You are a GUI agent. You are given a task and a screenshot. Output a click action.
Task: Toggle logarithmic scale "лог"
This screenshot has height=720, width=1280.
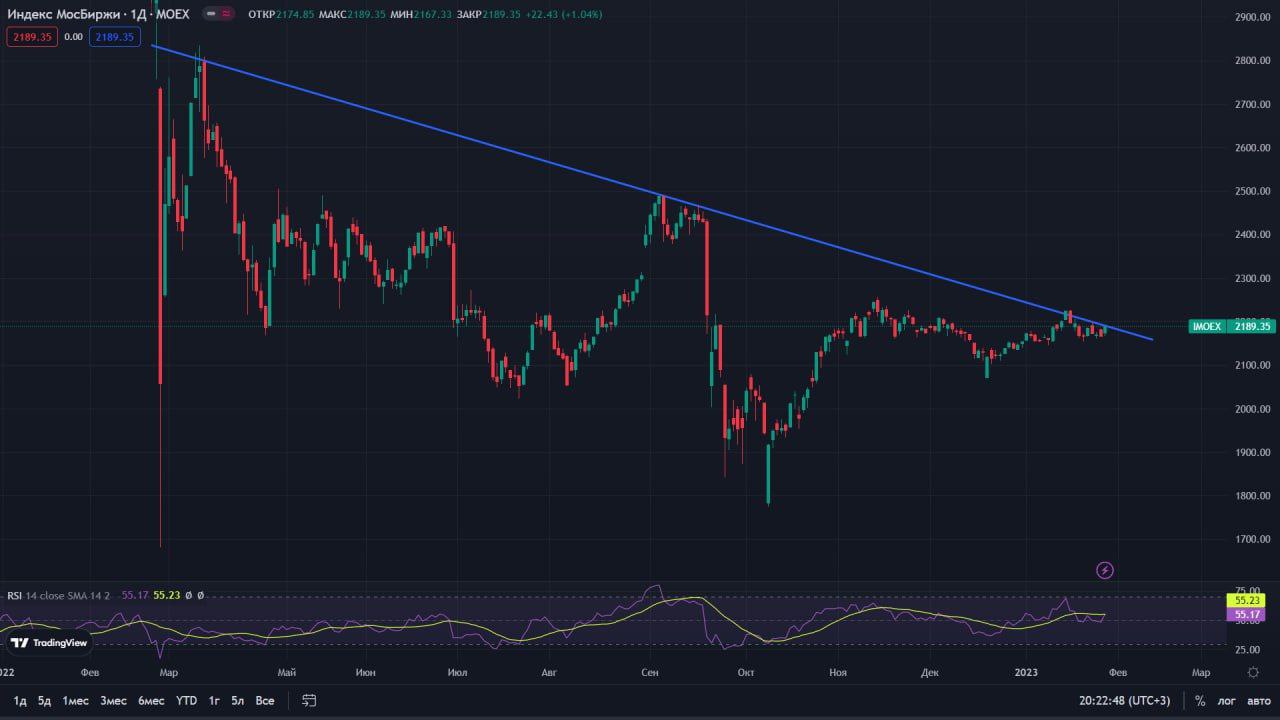click(x=1227, y=701)
